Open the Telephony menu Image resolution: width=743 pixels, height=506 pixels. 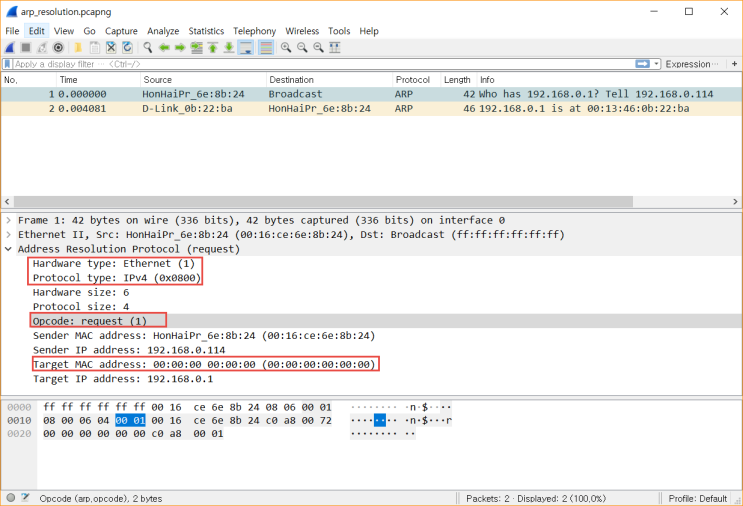254,31
